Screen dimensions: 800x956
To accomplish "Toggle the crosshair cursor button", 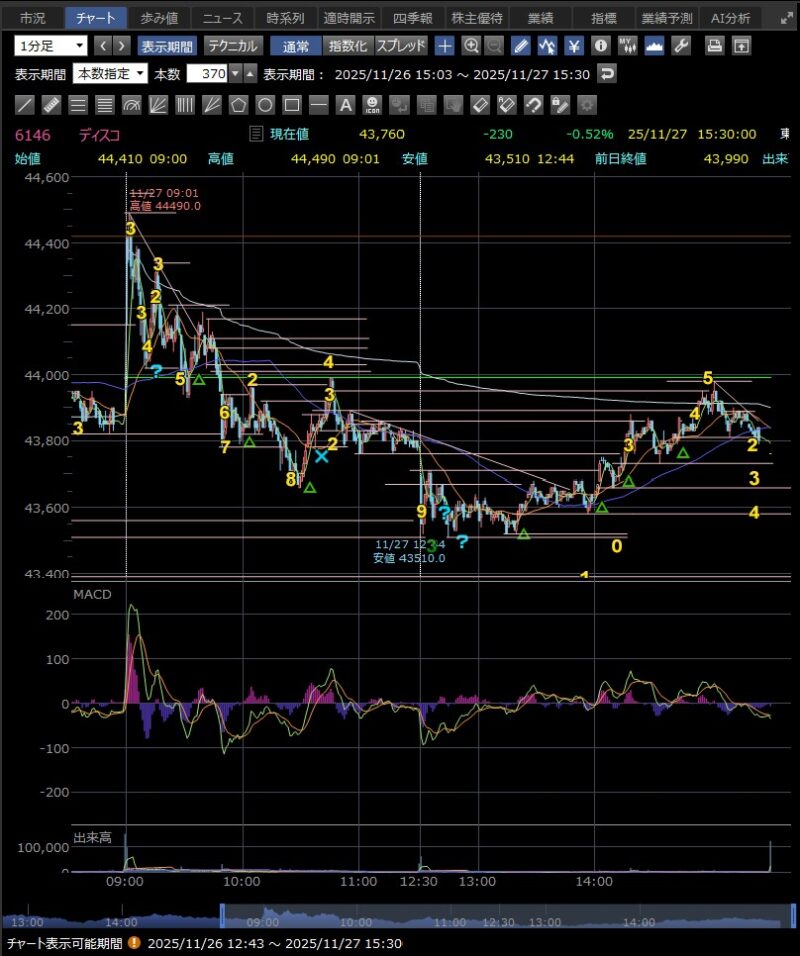I will 445,46.
